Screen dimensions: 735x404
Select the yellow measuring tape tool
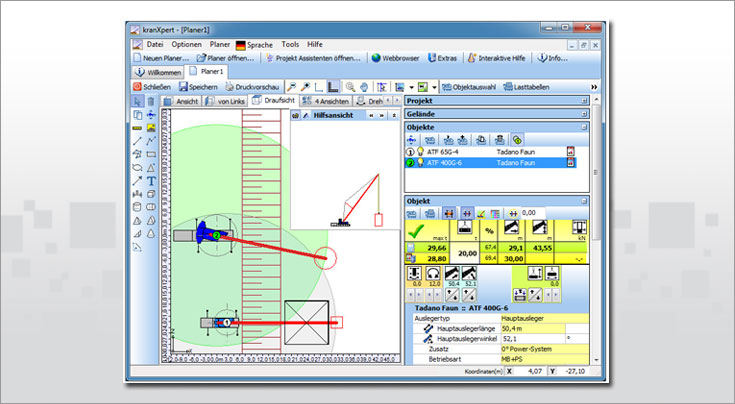coord(137,127)
